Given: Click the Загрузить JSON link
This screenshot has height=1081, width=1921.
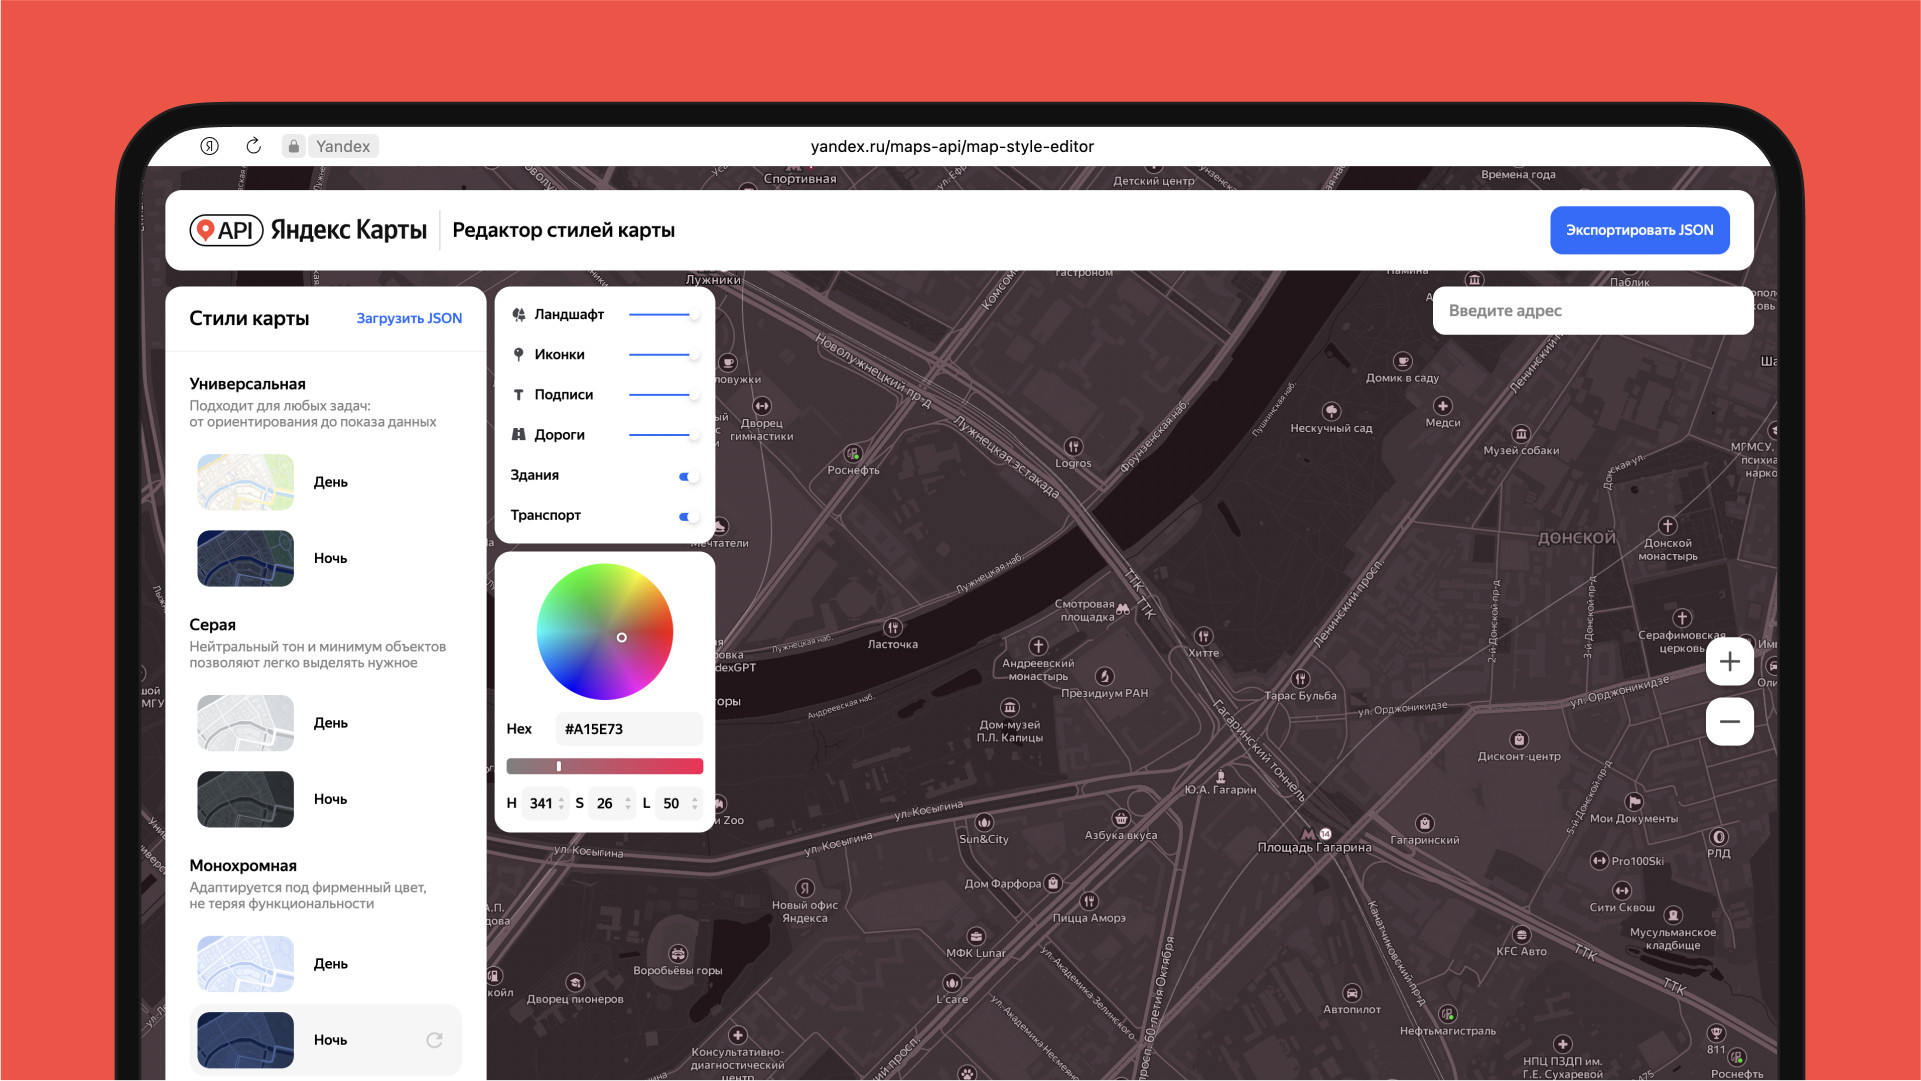Looking at the screenshot, I should pyautogui.click(x=409, y=318).
